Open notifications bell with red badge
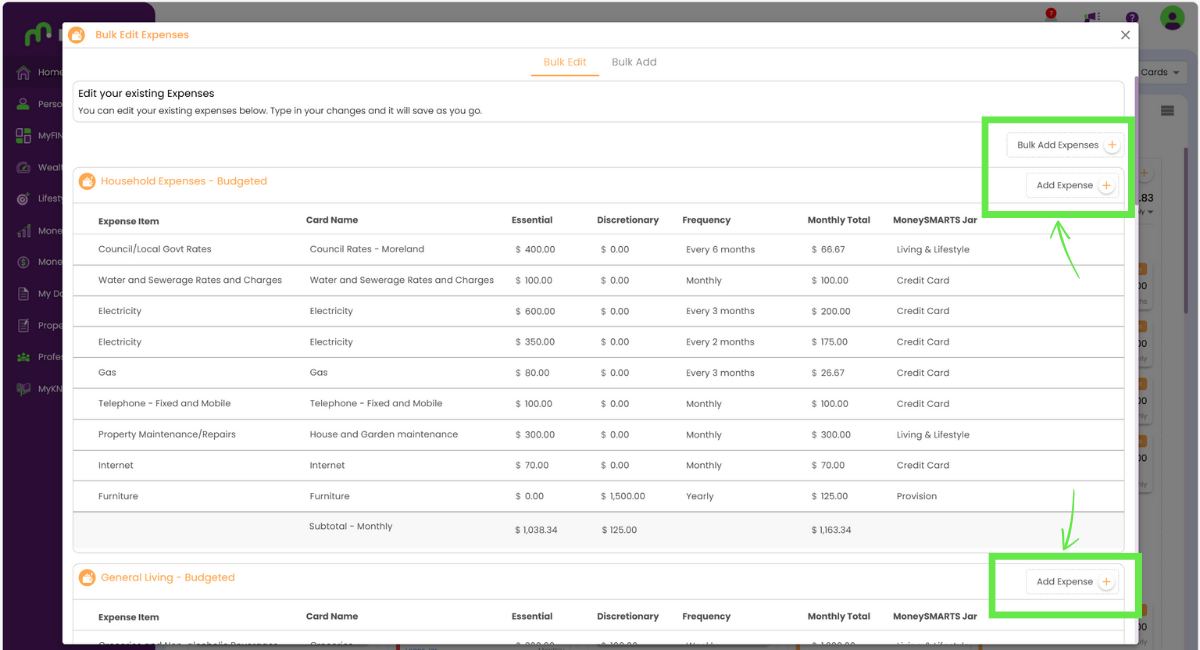The image size is (1200, 650). click(1051, 16)
